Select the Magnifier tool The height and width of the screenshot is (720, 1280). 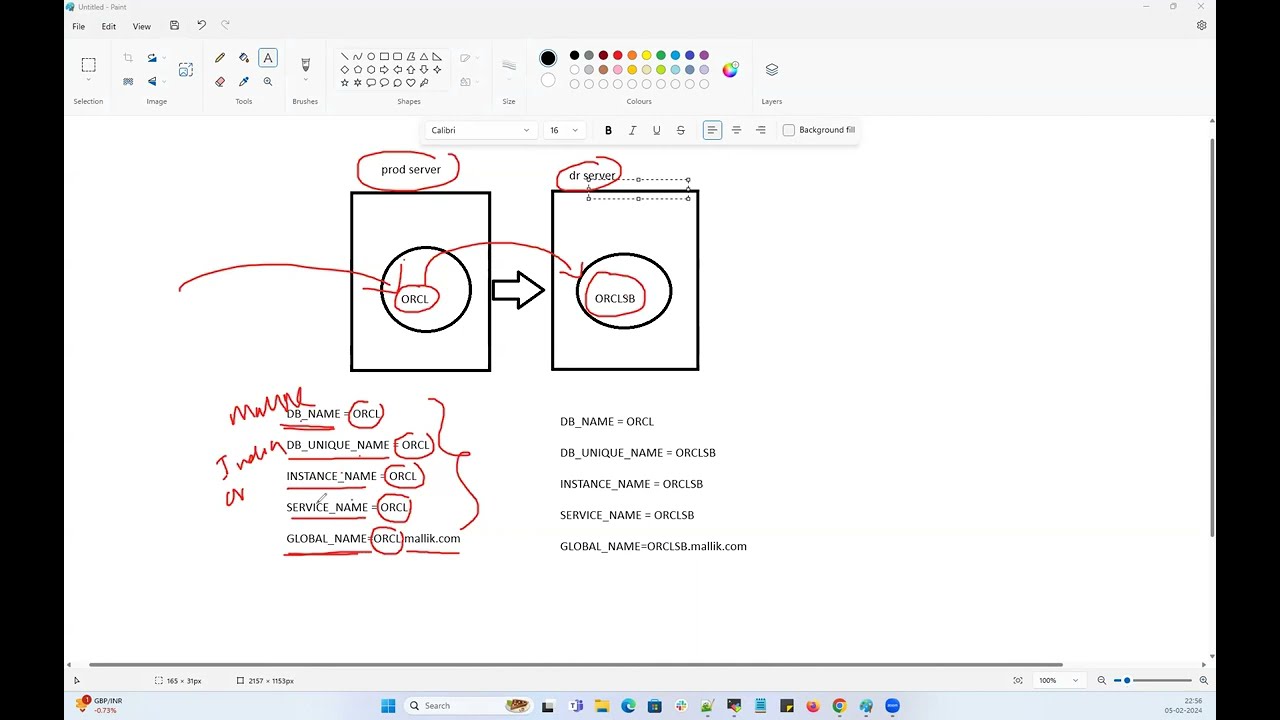click(x=268, y=82)
